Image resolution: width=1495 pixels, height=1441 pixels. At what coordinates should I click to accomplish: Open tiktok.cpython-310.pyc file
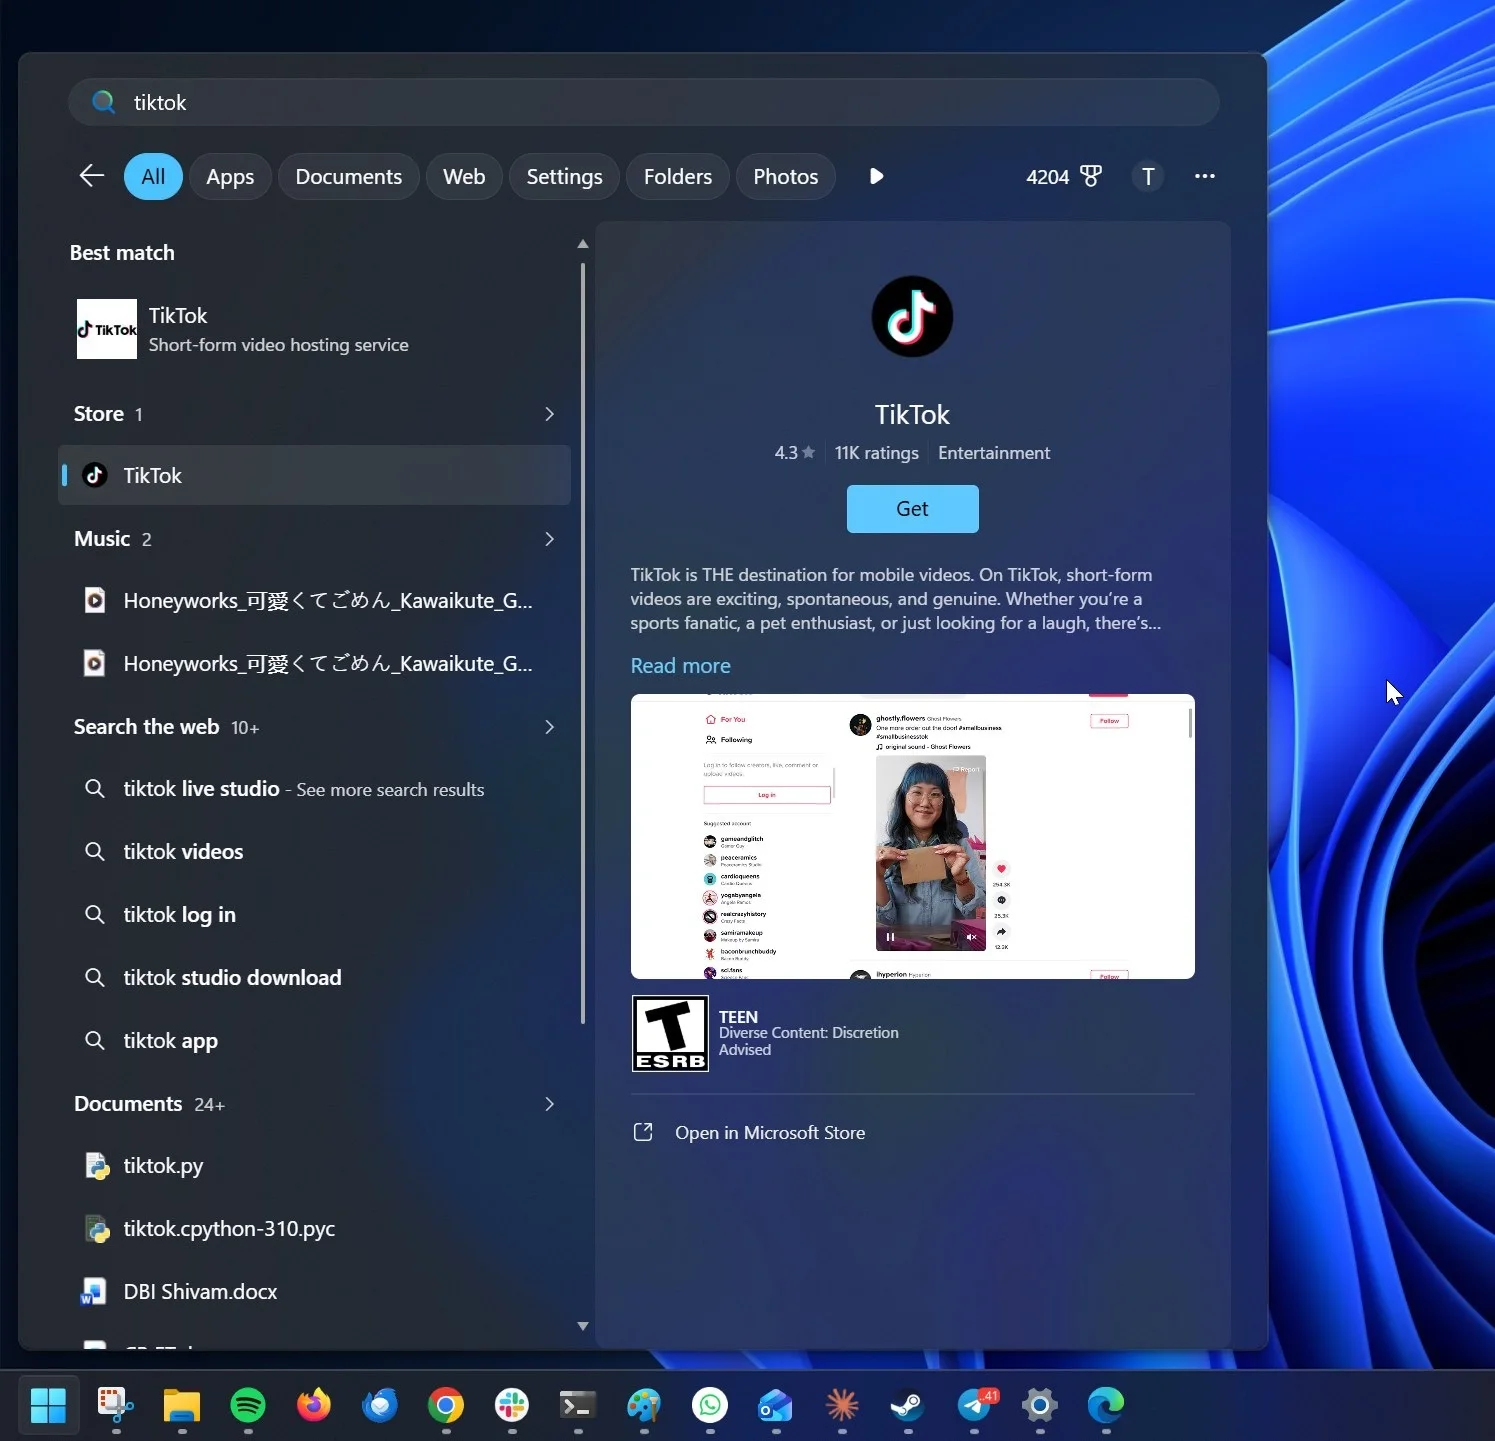pos(314,1229)
